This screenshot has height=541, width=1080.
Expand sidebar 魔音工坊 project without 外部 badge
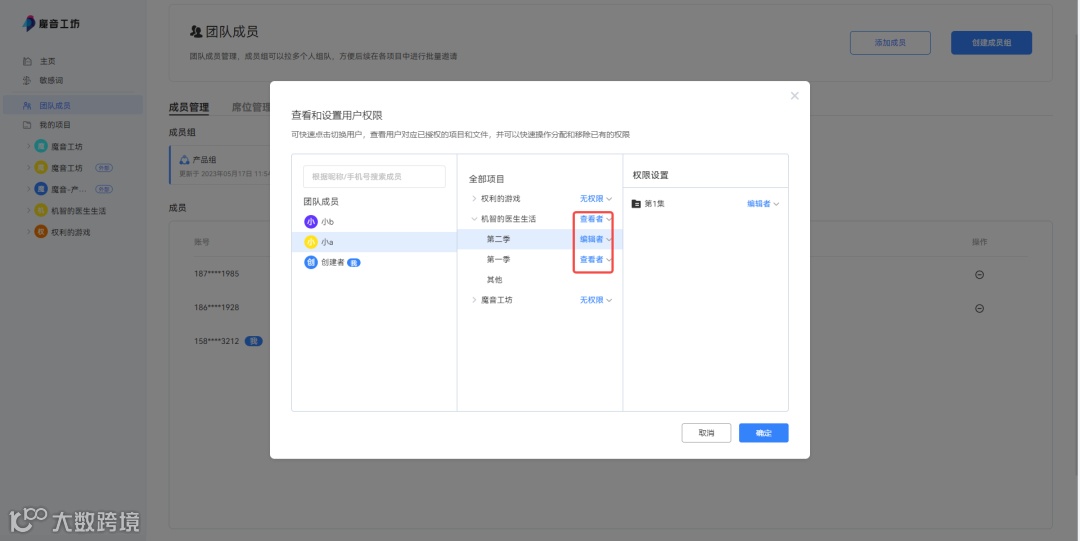coord(28,146)
